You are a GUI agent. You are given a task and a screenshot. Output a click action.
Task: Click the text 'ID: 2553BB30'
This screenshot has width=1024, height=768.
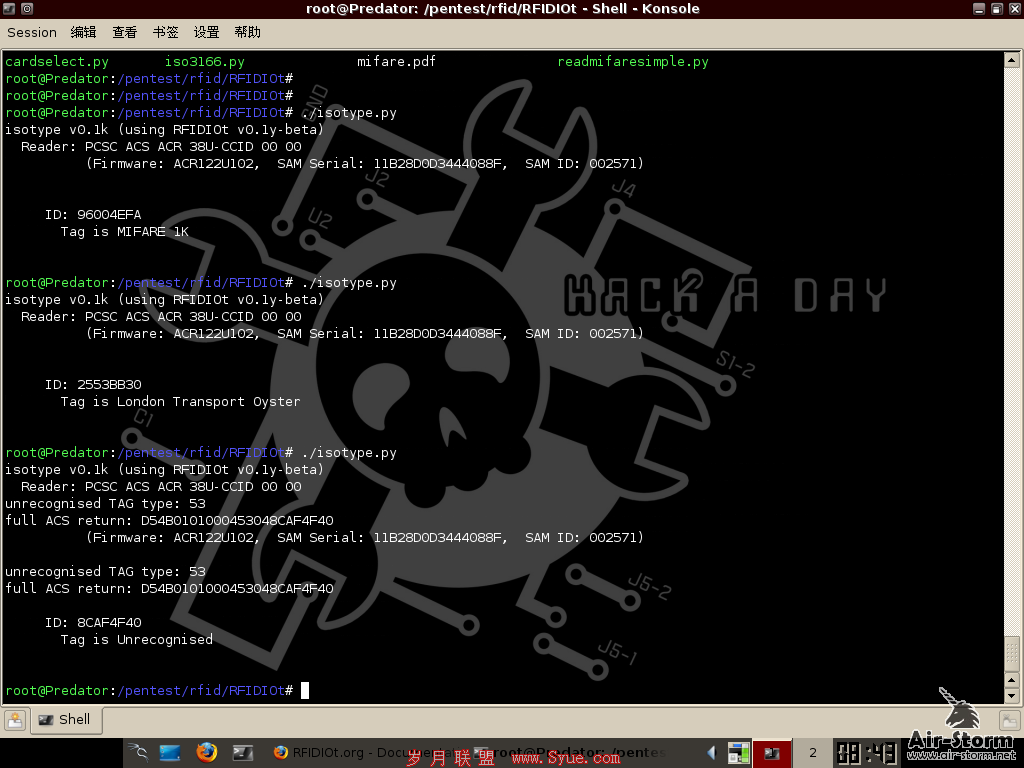point(93,384)
